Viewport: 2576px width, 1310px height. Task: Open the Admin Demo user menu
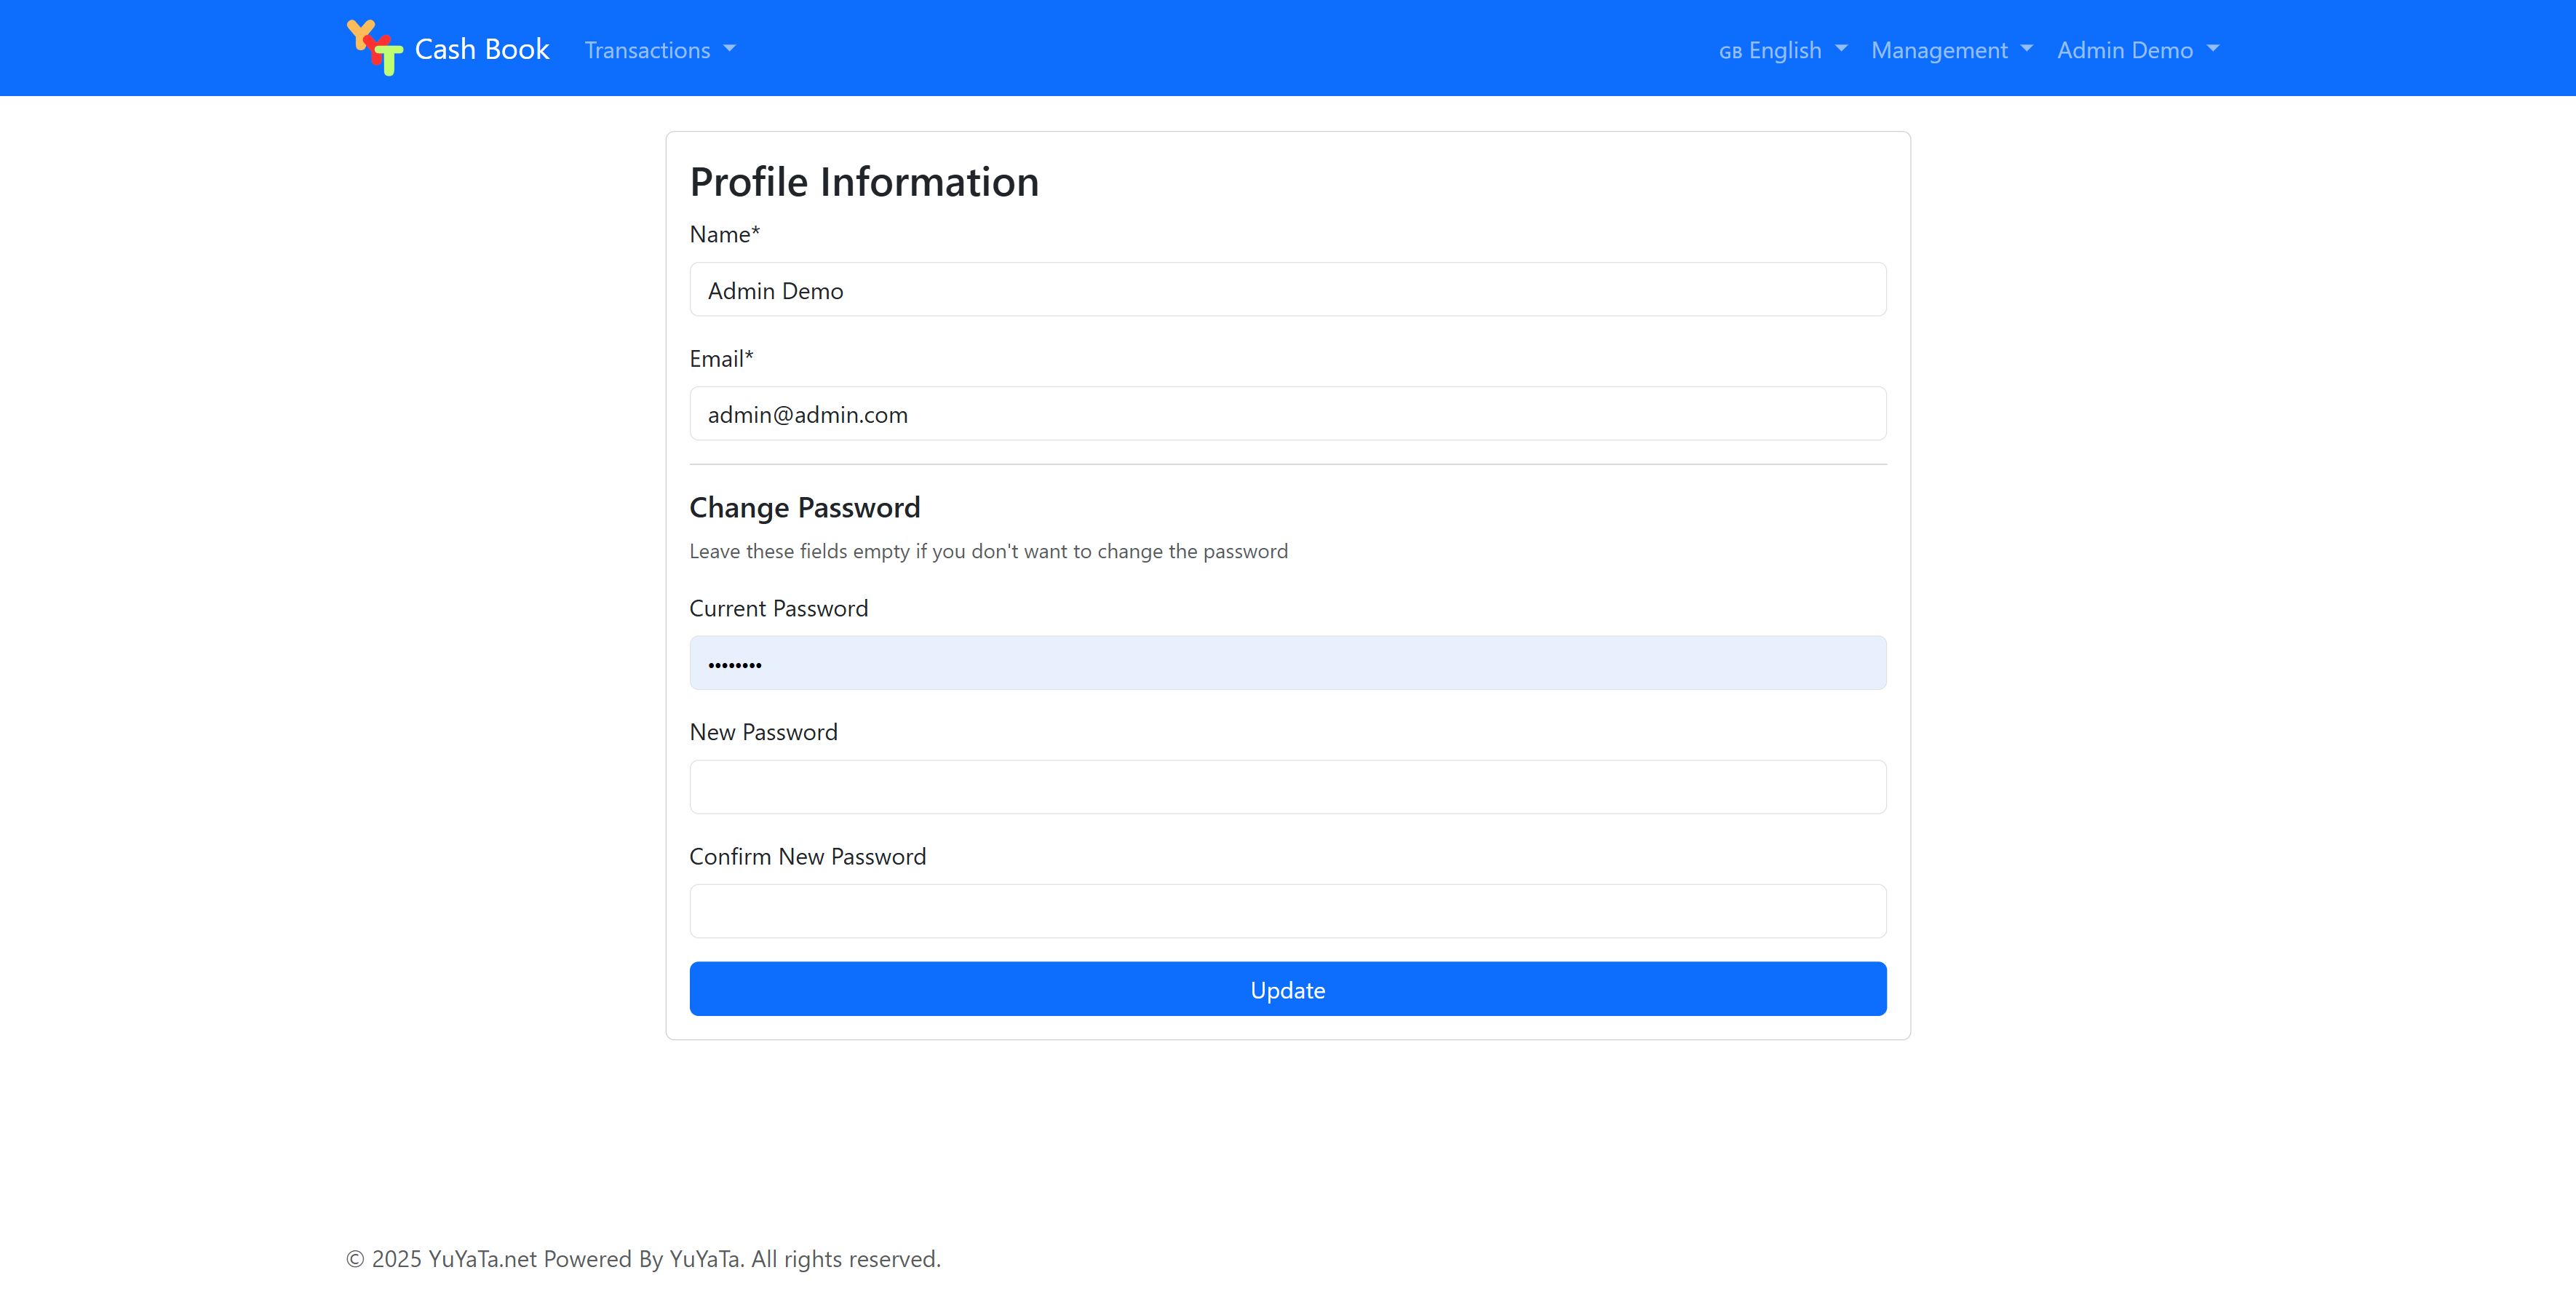tap(2125, 50)
